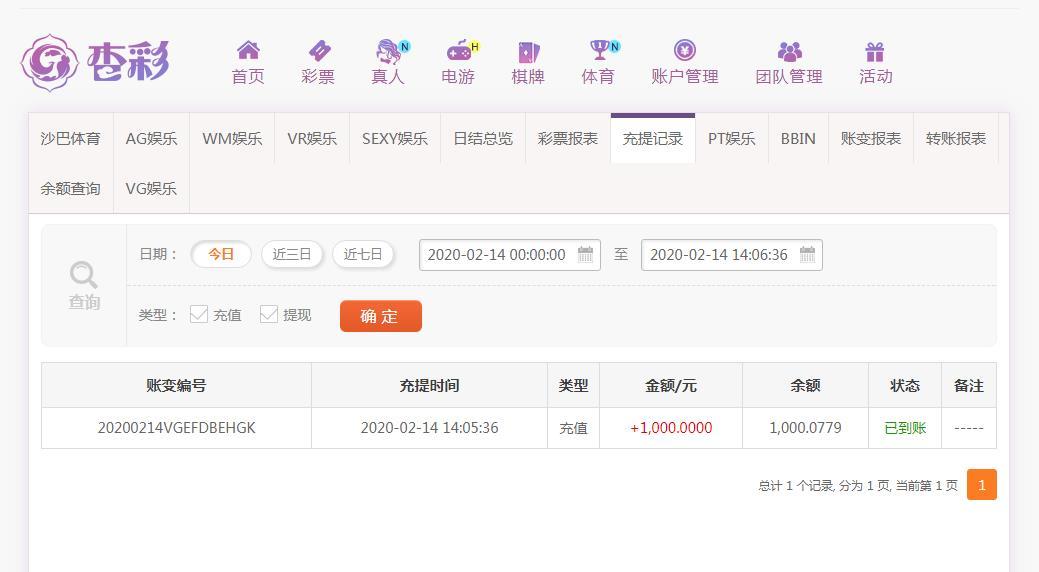Switch to the 账变报表 tab
The image size is (1039, 572).
coord(871,139)
